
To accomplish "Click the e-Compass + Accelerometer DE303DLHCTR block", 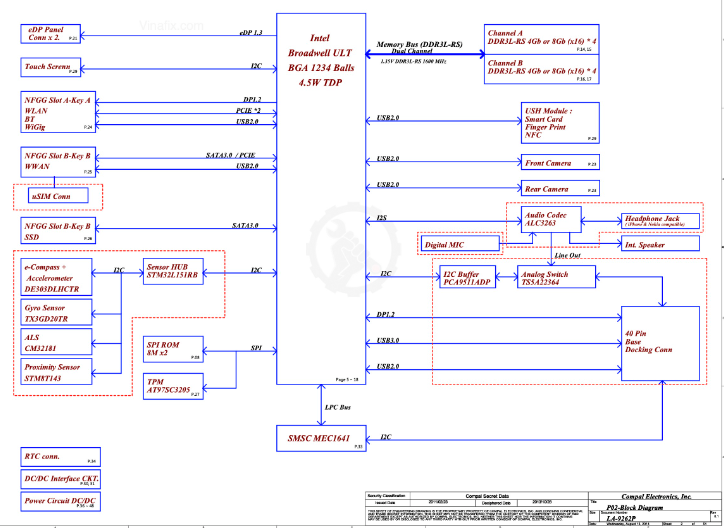I will click(x=56, y=277).
